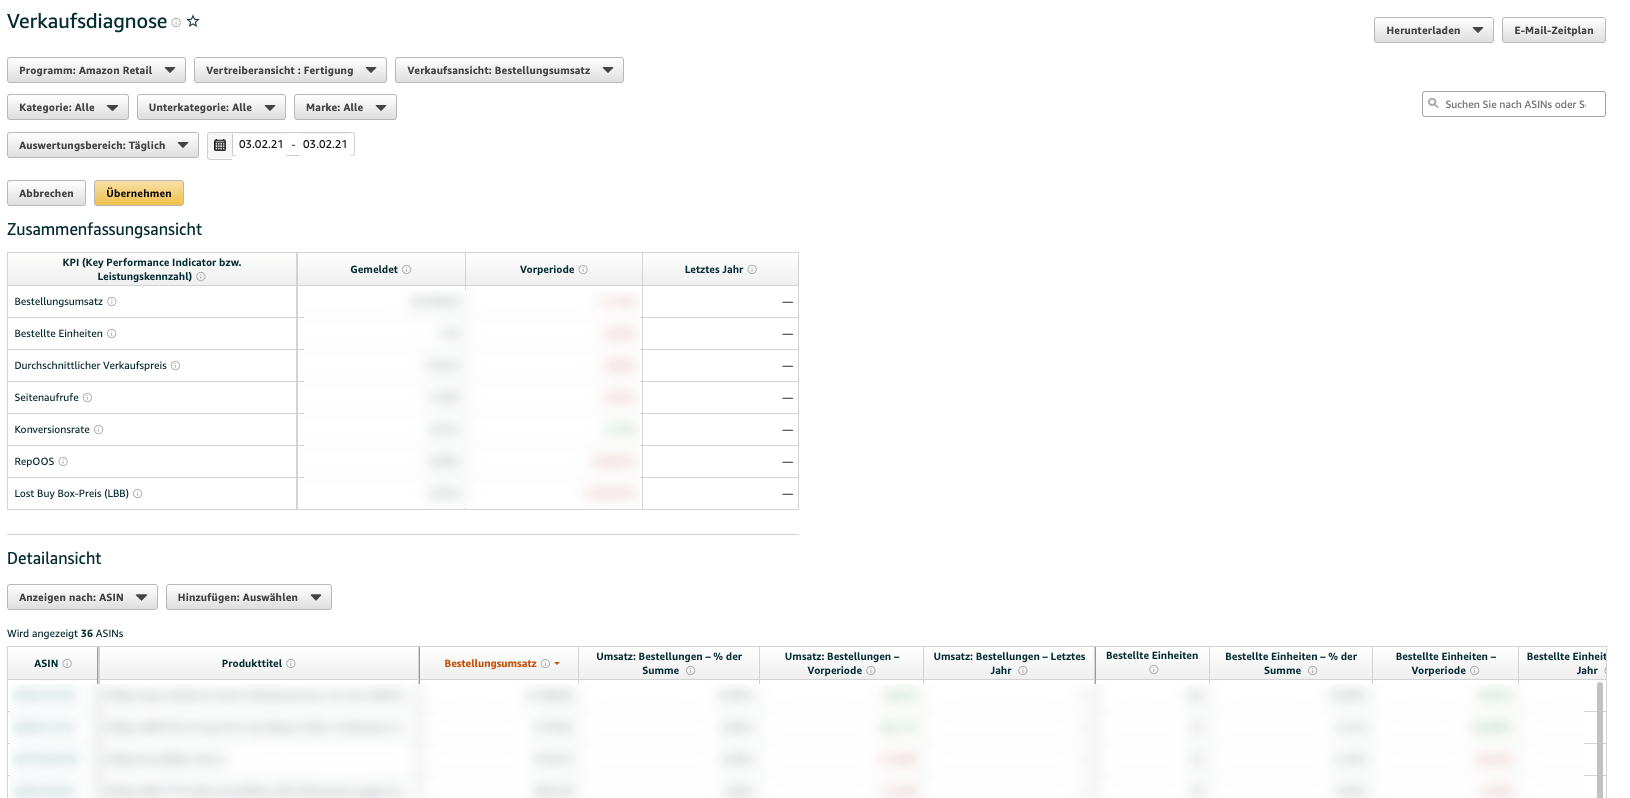Viewport: 1630px width, 798px height.
Task: Click the search magnifier icon in ASIN search
Action: click(x=1433, y=104)
